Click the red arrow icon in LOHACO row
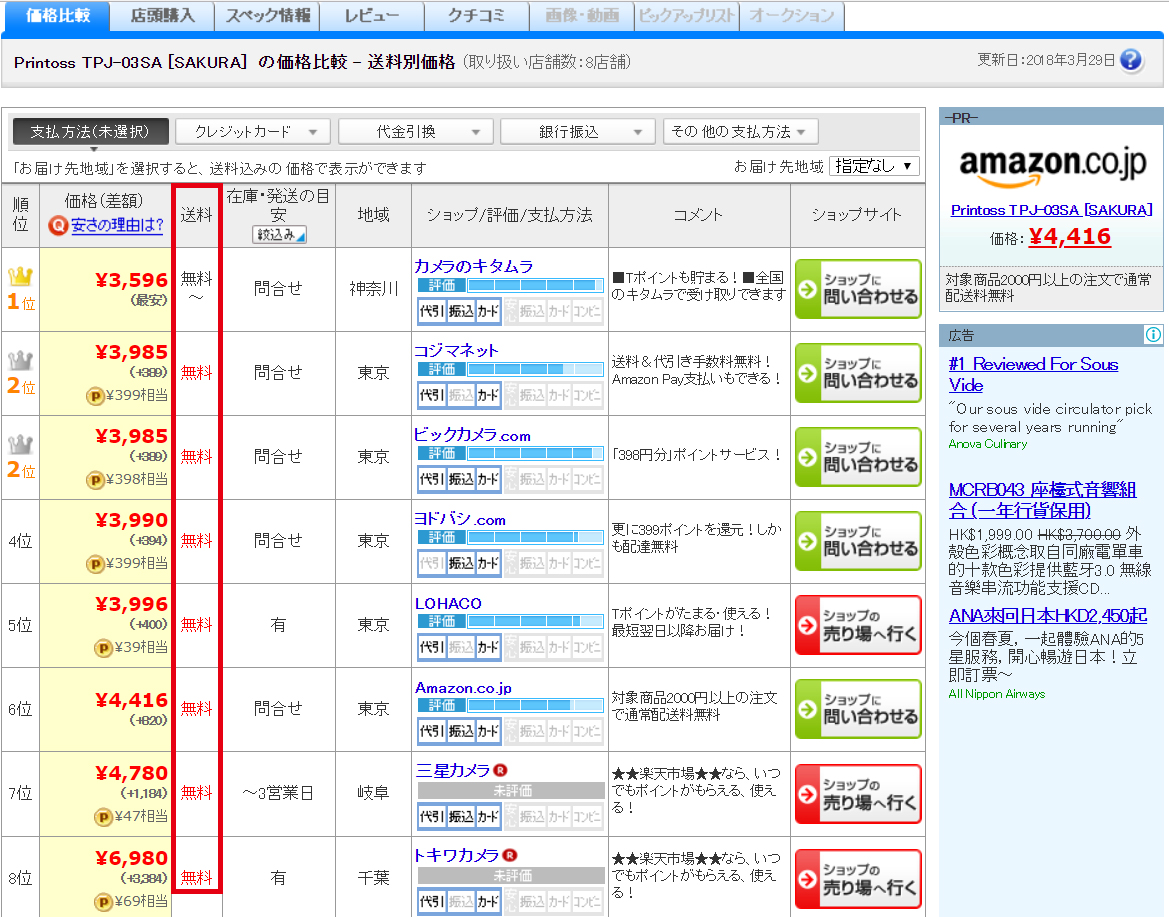This screenshot has width=1169, height=917. click(x=807, y=625)
